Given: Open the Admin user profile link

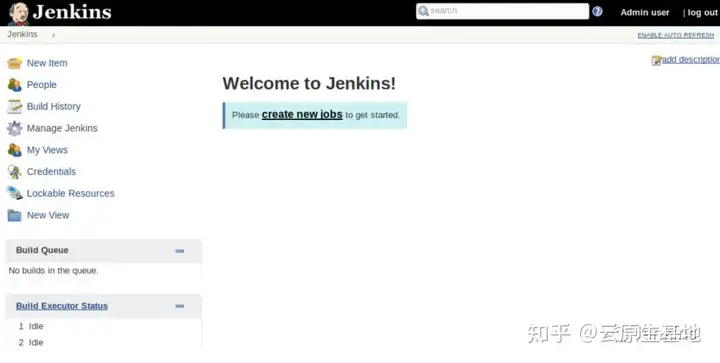Looking at the screenshot, I should pos(645,12).
